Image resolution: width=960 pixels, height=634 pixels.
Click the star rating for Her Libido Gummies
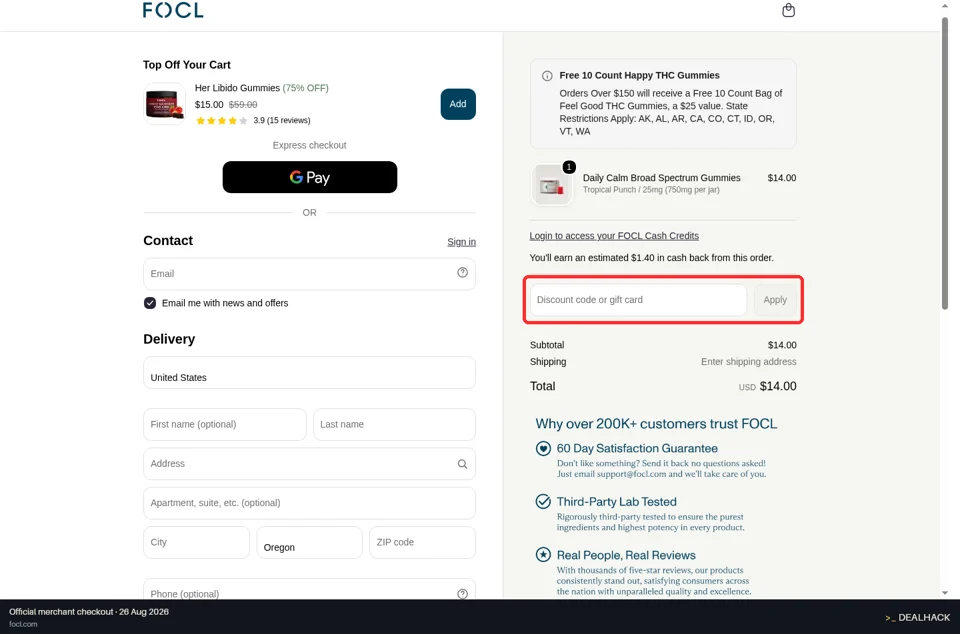[x=222, y=121]
